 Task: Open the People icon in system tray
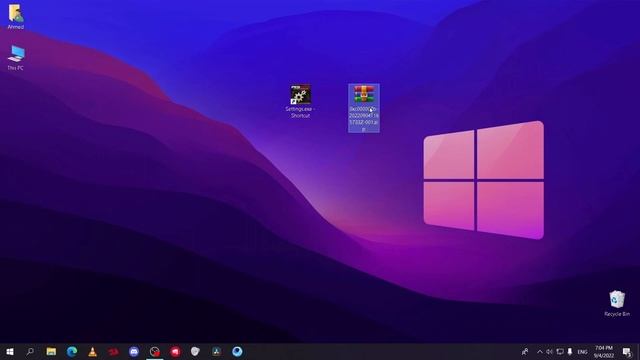(x=525, y=351)
